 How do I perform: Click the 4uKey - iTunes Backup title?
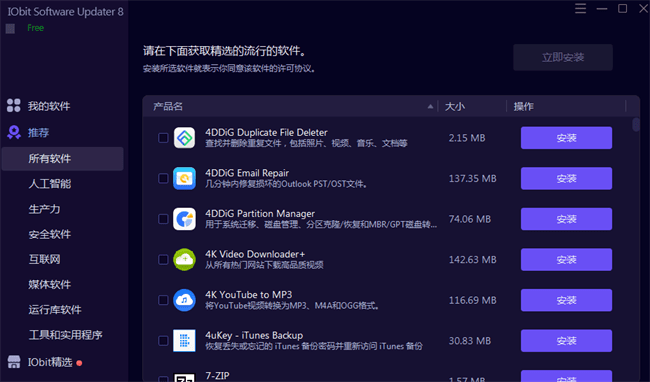pos(254,336)
